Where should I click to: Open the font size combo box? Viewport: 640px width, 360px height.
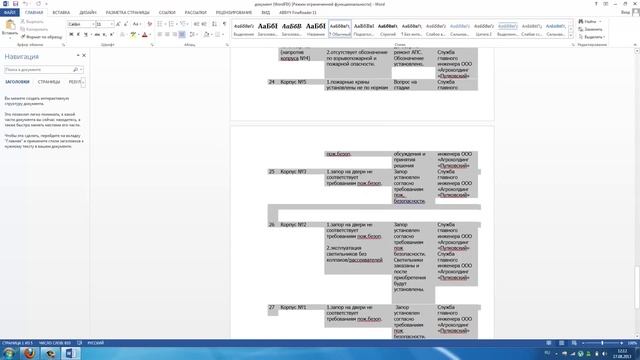[x=104, y=24]
